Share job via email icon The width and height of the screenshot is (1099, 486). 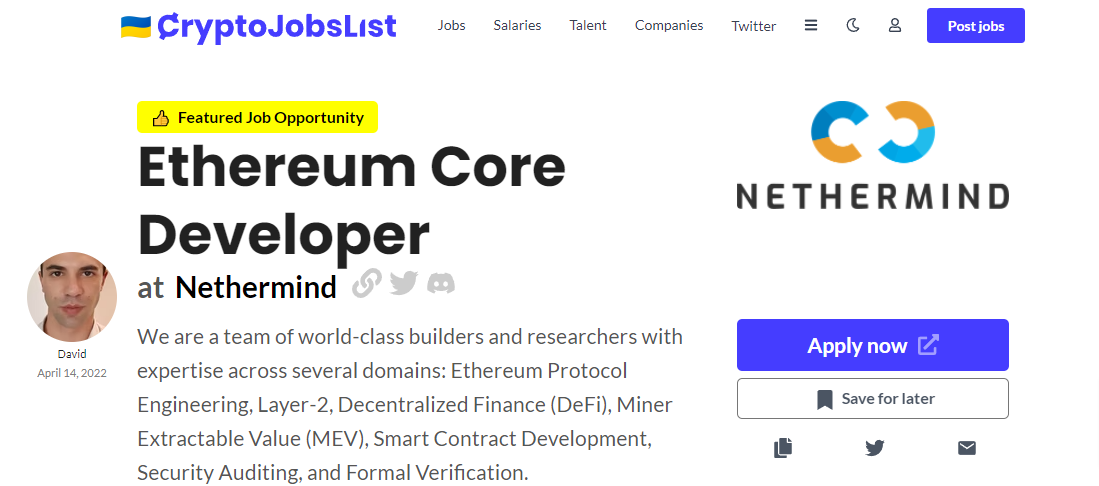(967, 447)
